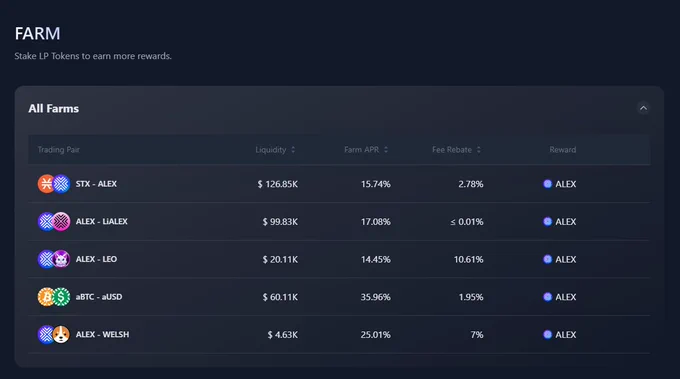The width and height of the screenshot is (680, 379).
Task: Click the ALEX token icon in ALEX - LiALEX row
Action: tap(46, 222)
